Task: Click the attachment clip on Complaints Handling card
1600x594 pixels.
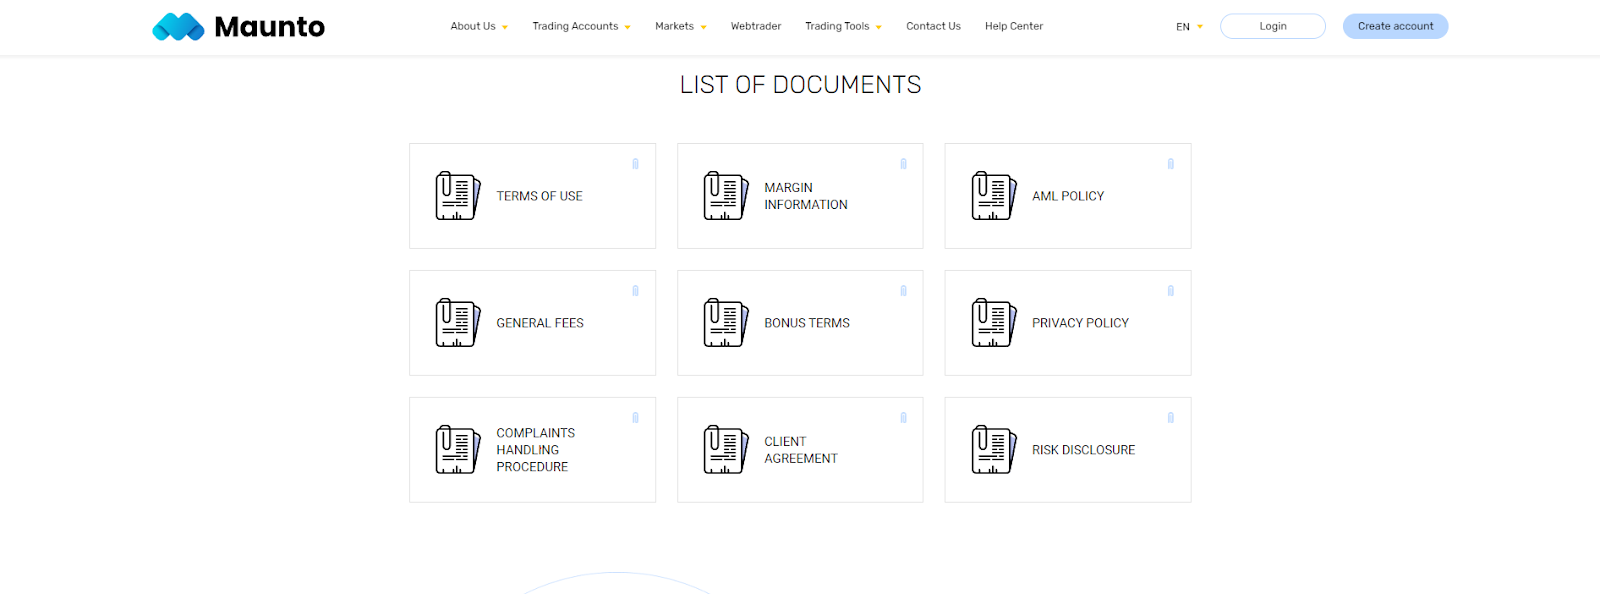Action: point(635,418)
